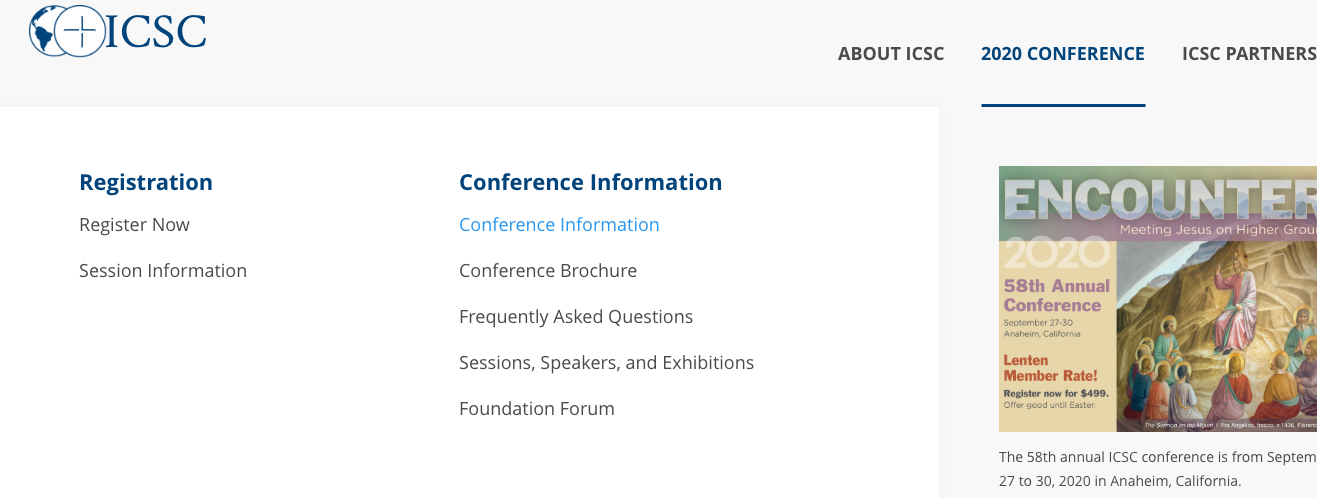Follow the Register Now link
This screenshot has height=498, width=1317.
tap(134, 225)
